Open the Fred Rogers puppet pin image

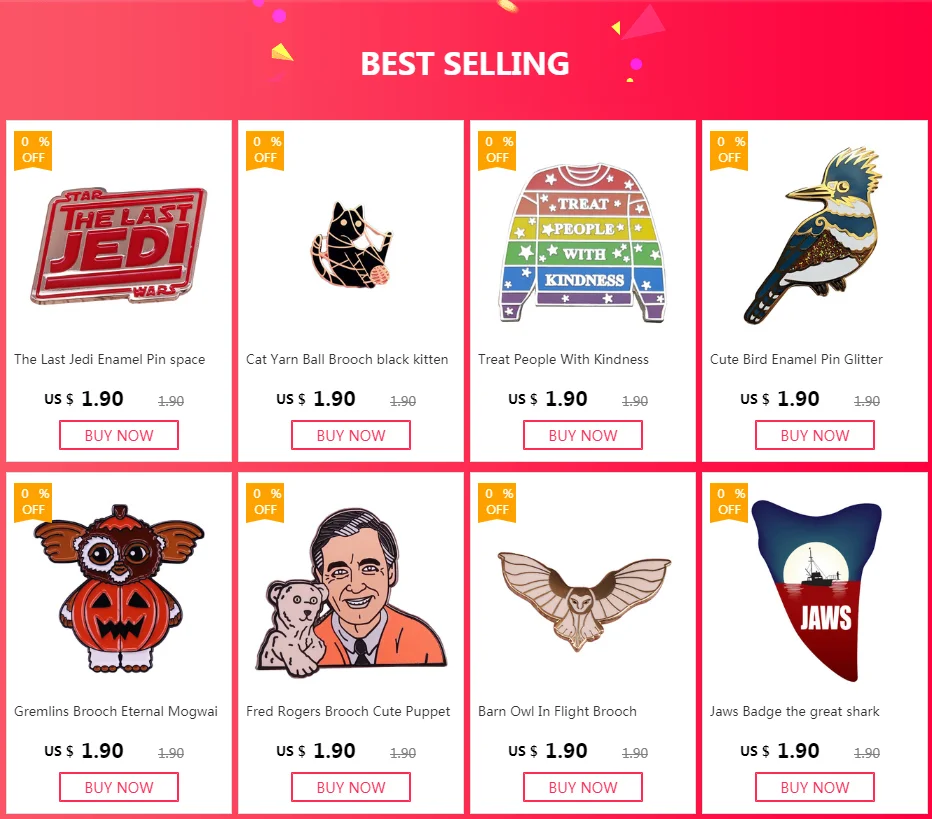[x=351, y=593]
